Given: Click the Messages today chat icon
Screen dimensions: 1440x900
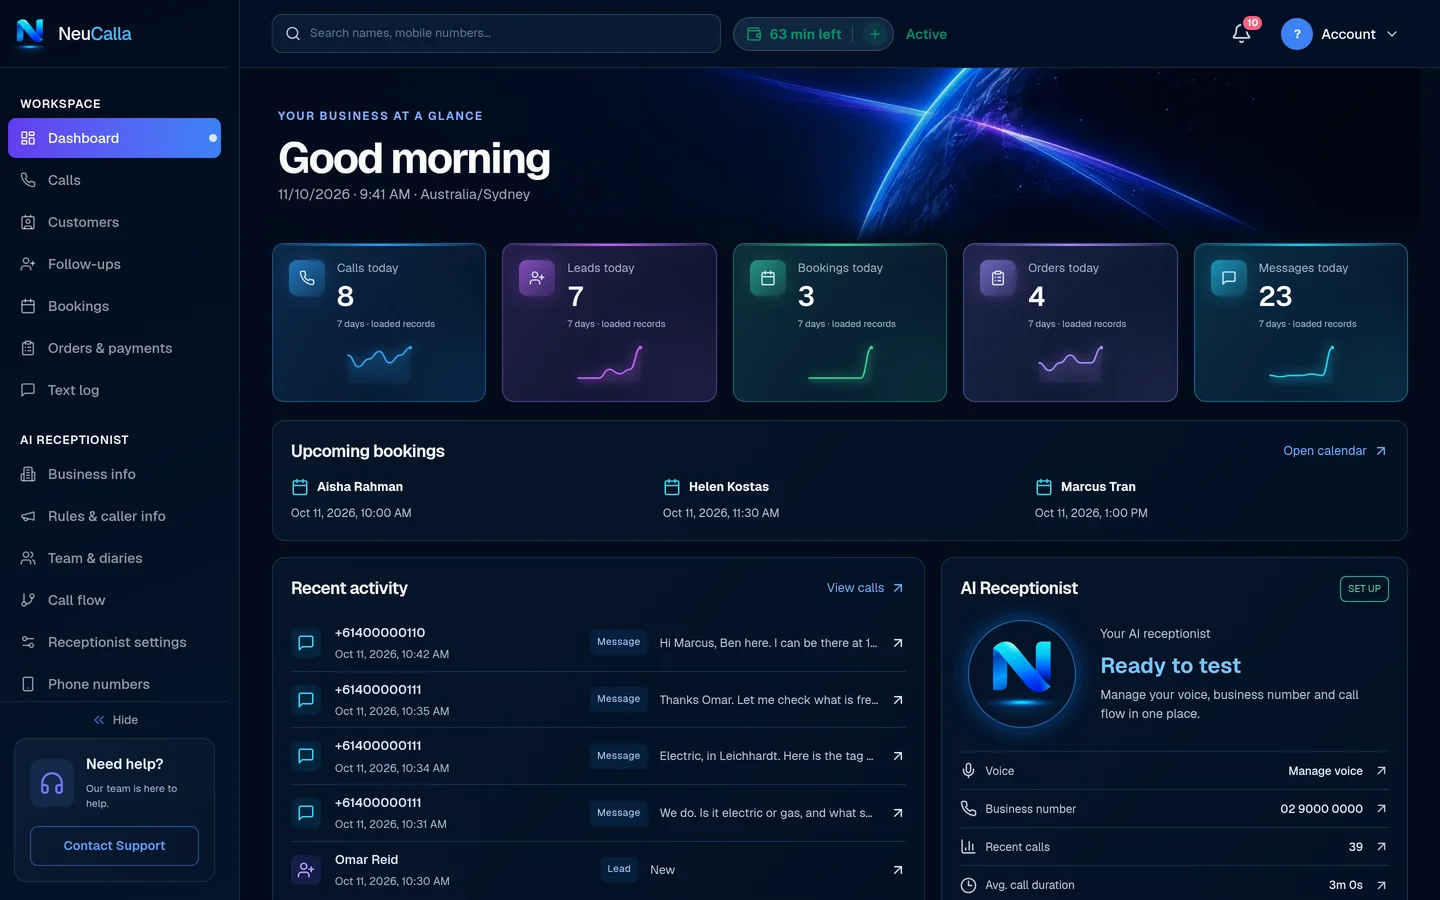Looking at the screenshot, I should [x=1229, y=278].
